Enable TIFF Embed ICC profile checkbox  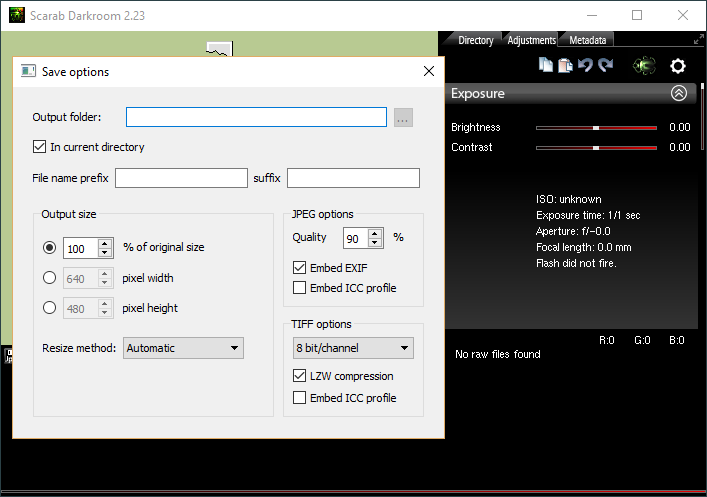point(299,398)
